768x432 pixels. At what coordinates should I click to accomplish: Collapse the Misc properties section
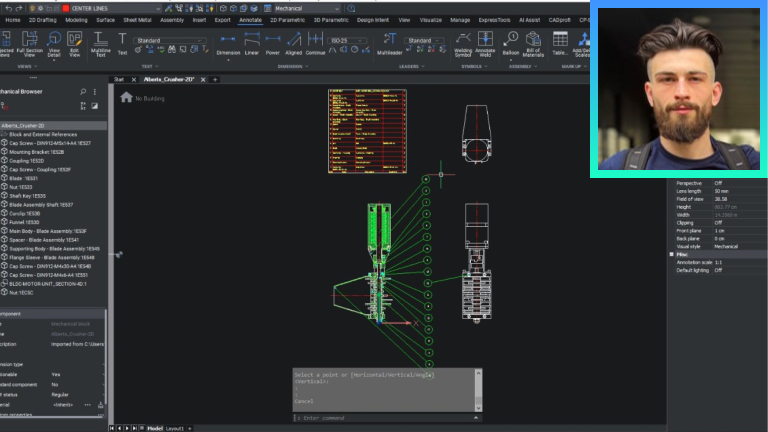[x=672, y=254]
